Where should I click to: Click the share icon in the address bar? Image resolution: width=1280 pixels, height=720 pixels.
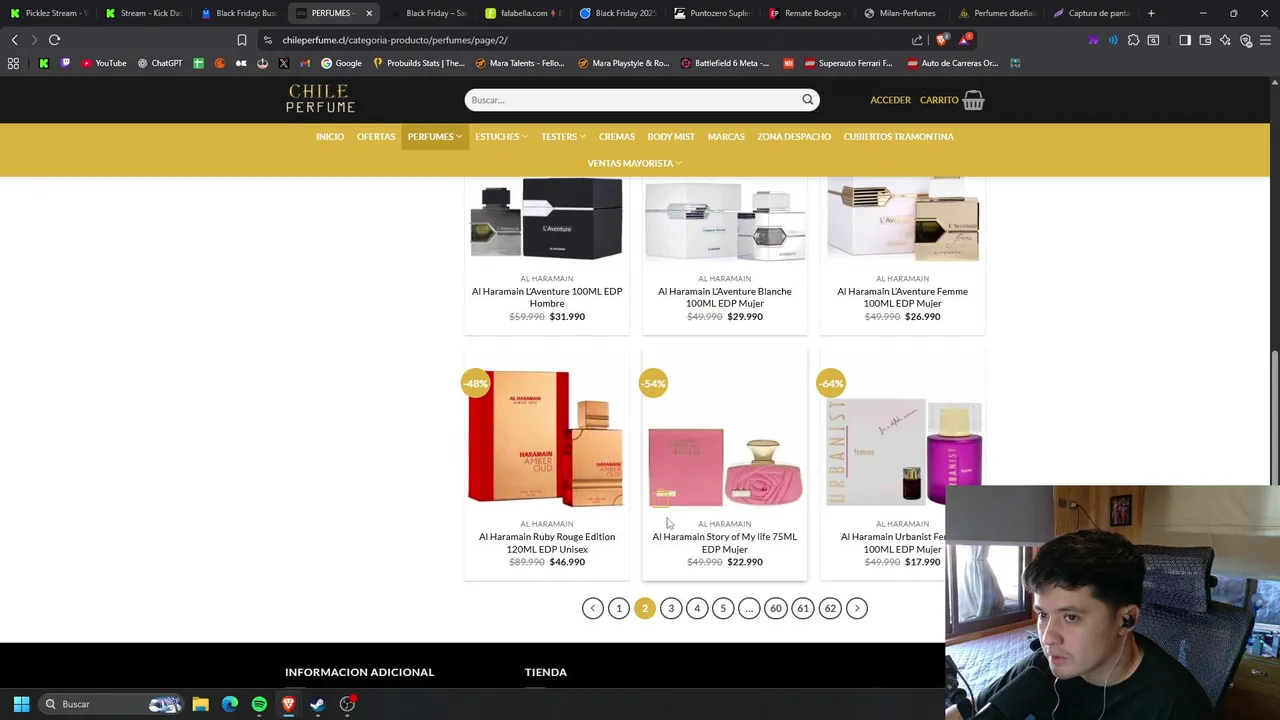point(917,40)
